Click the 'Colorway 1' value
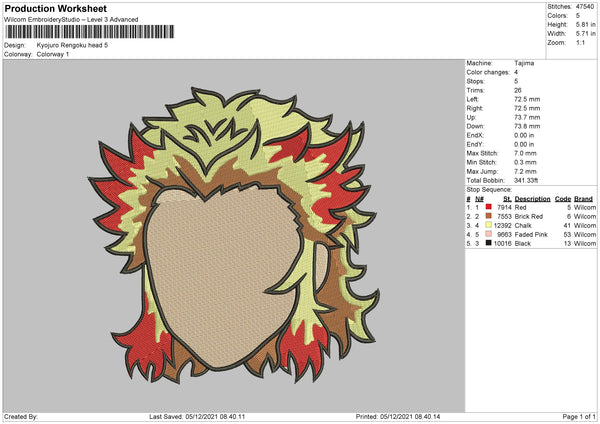This screenshot has height=424, width=600. pyautogui.click(x=53, y=54)
